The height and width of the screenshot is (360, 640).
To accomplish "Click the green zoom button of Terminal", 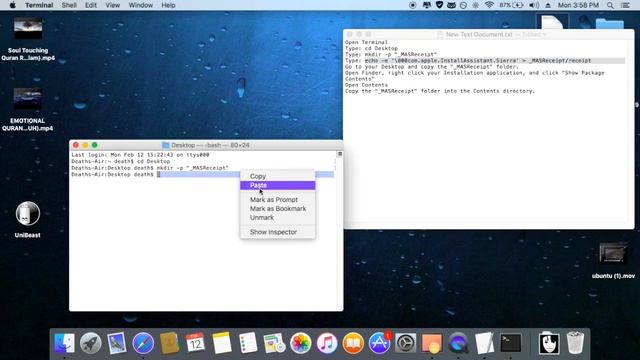I will [95, 145].
